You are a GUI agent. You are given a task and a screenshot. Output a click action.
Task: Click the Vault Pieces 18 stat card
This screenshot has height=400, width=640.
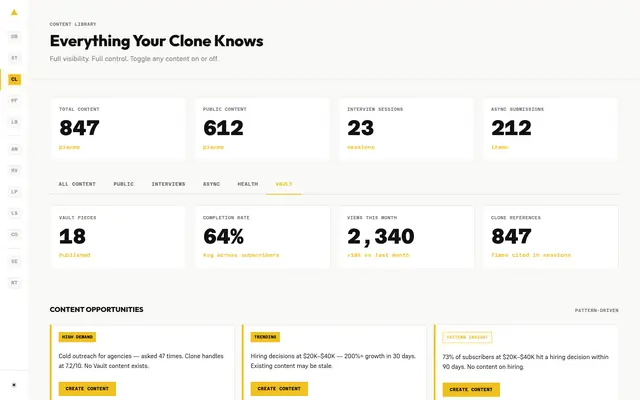[x=118, y=237]
